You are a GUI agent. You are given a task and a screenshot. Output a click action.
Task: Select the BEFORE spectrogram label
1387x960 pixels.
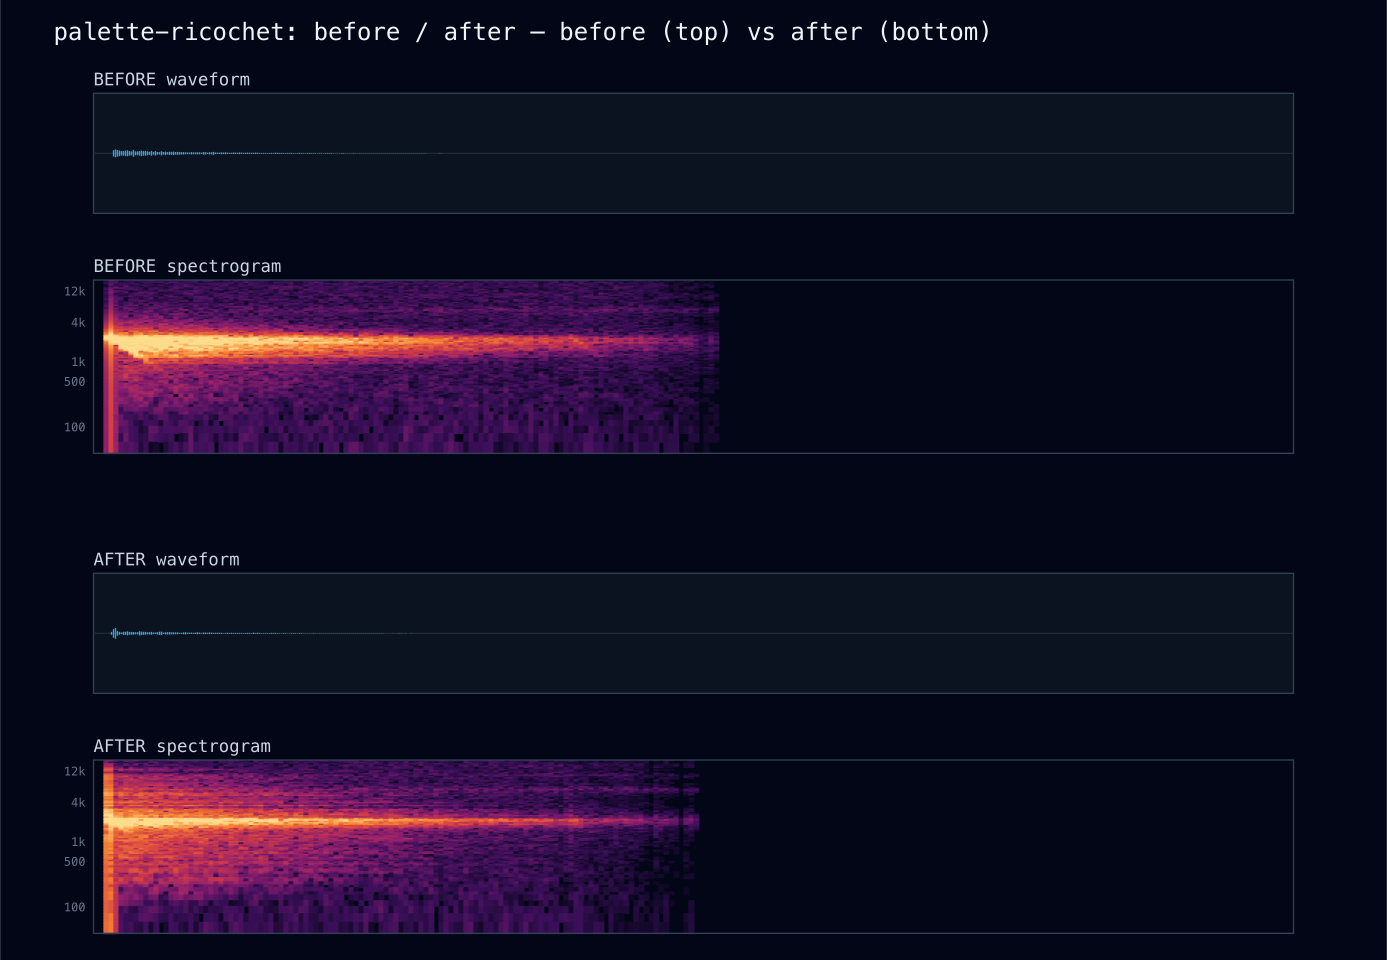(x=187, y=266)
